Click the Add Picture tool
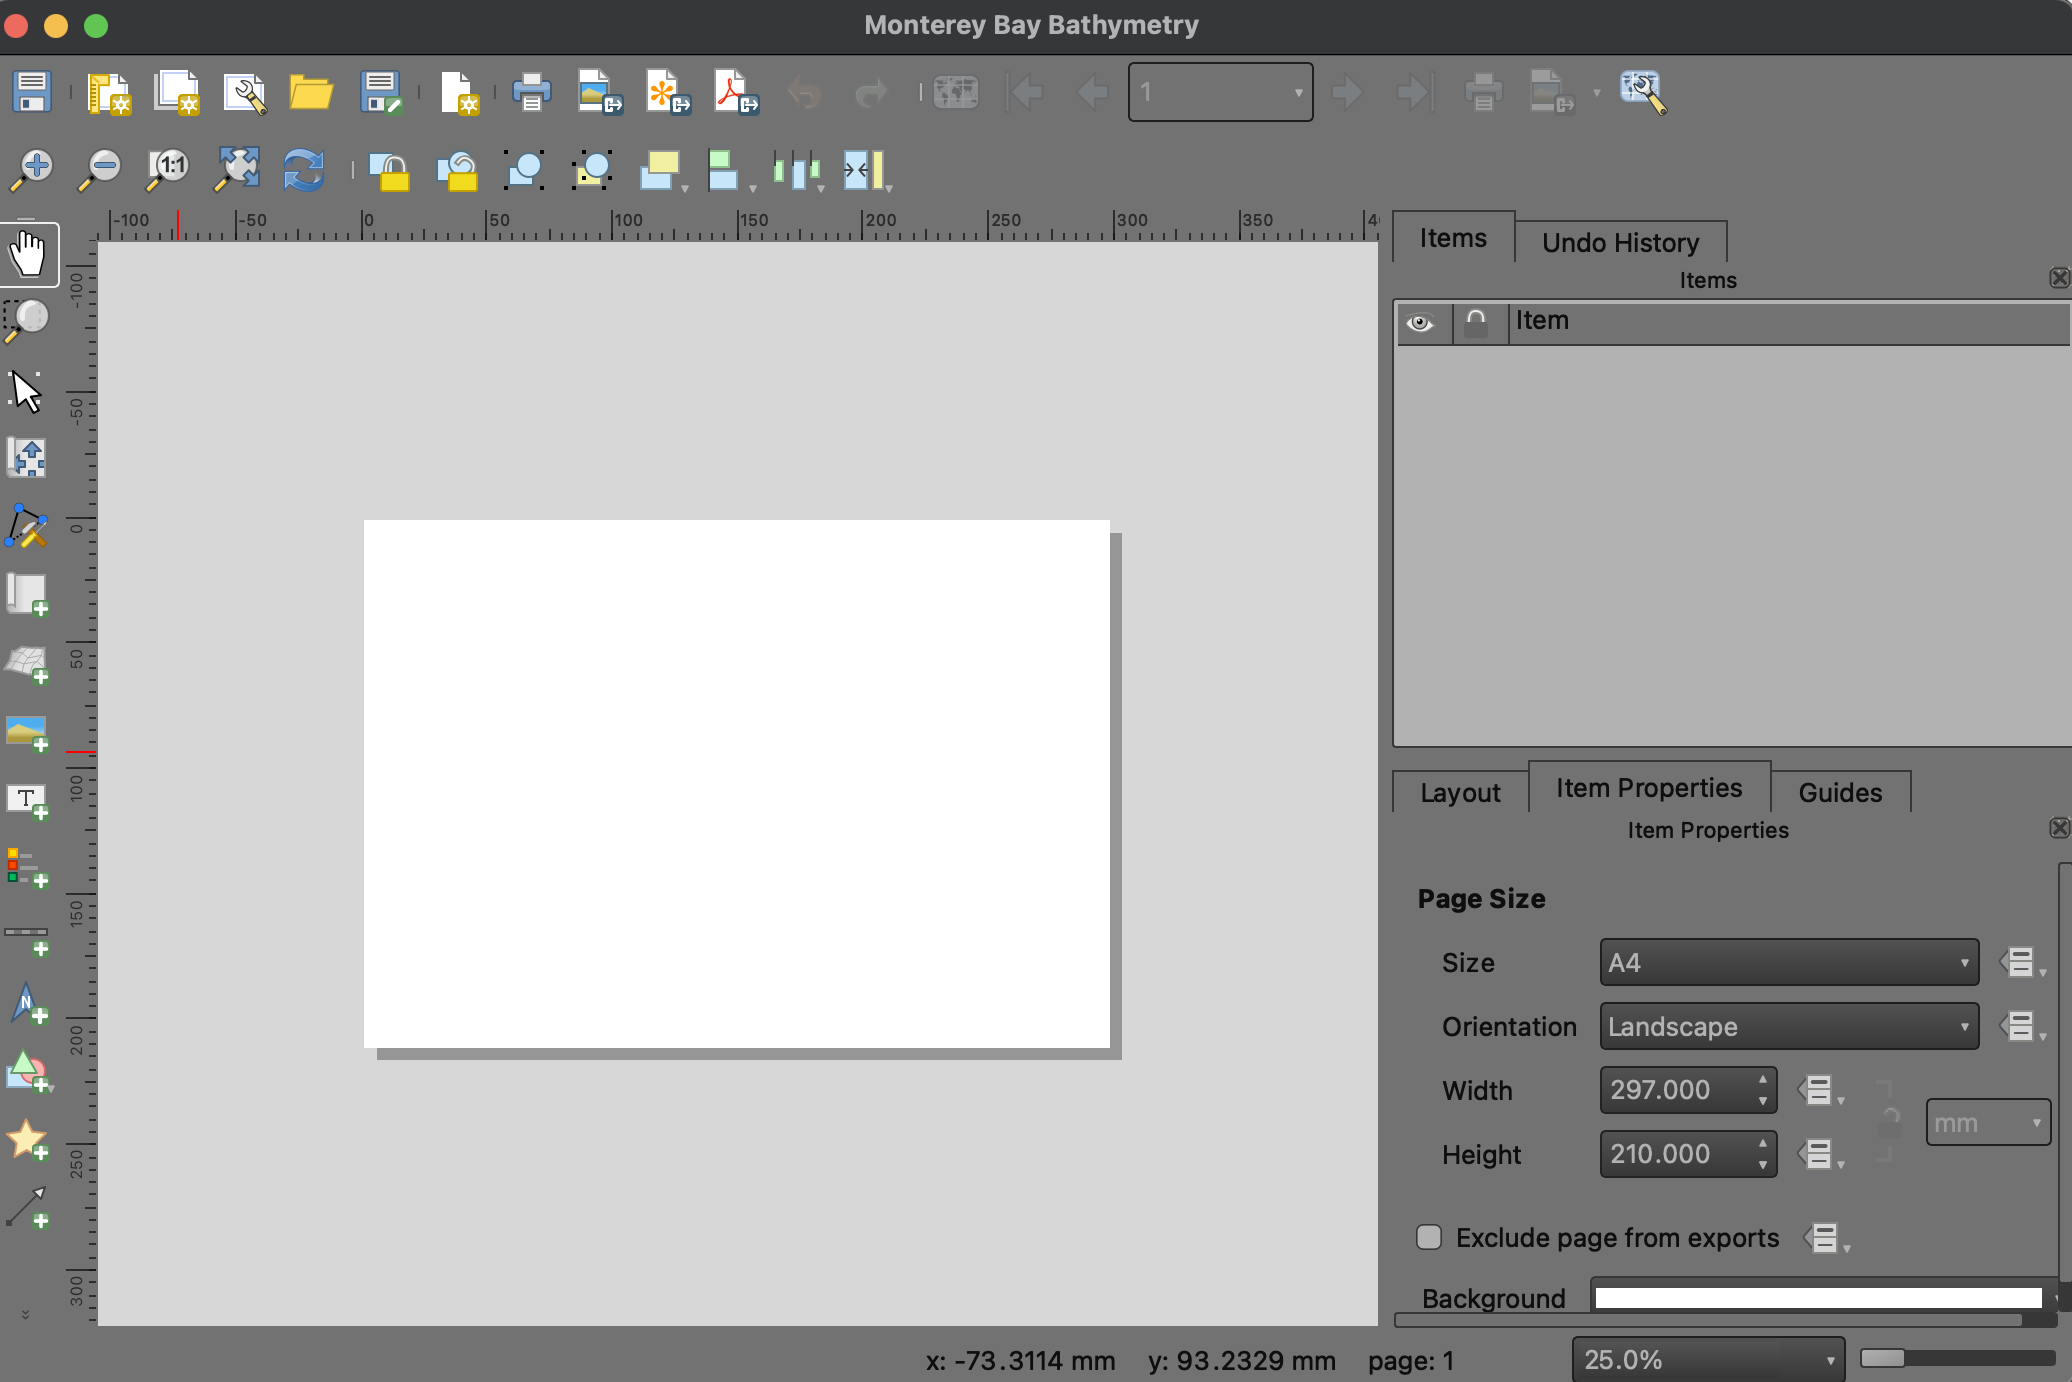2072x1382 pixels. coord(27,733)
